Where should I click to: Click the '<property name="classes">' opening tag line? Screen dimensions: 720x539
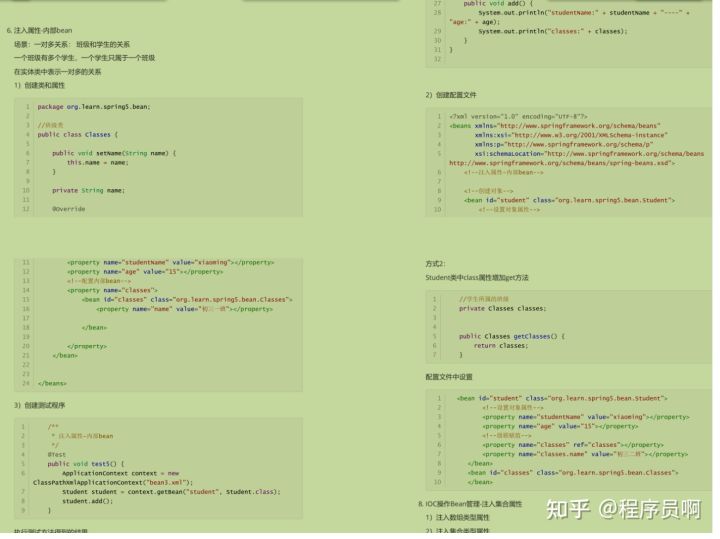pos(112,290)
